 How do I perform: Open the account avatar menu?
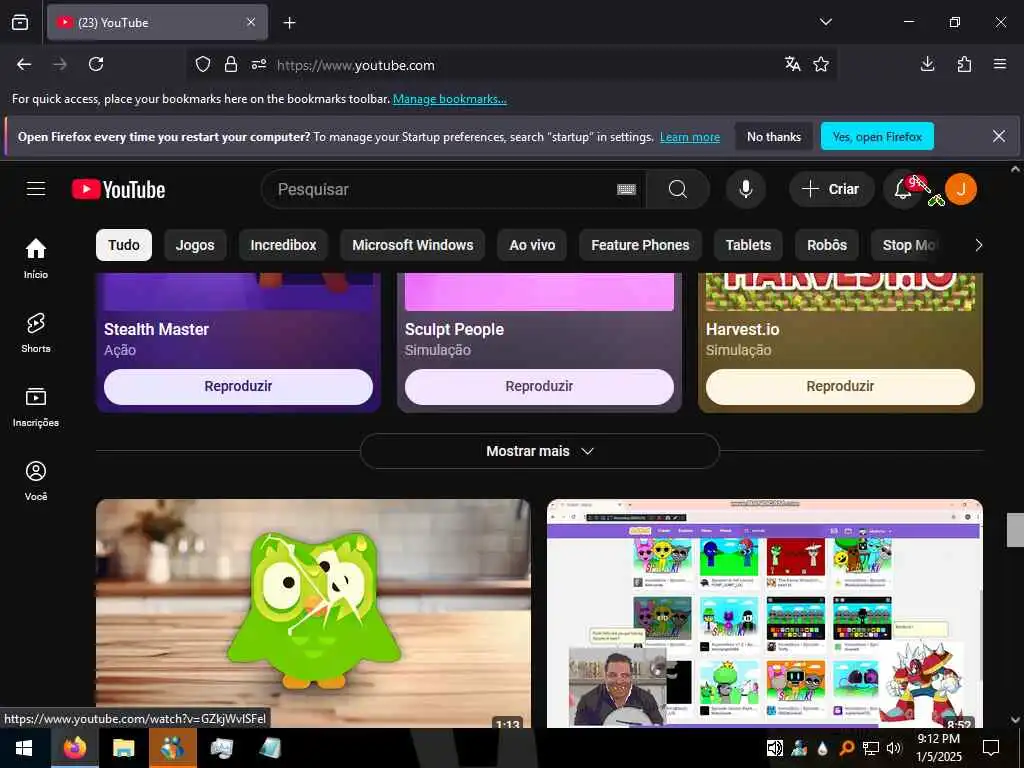[961, 189]
